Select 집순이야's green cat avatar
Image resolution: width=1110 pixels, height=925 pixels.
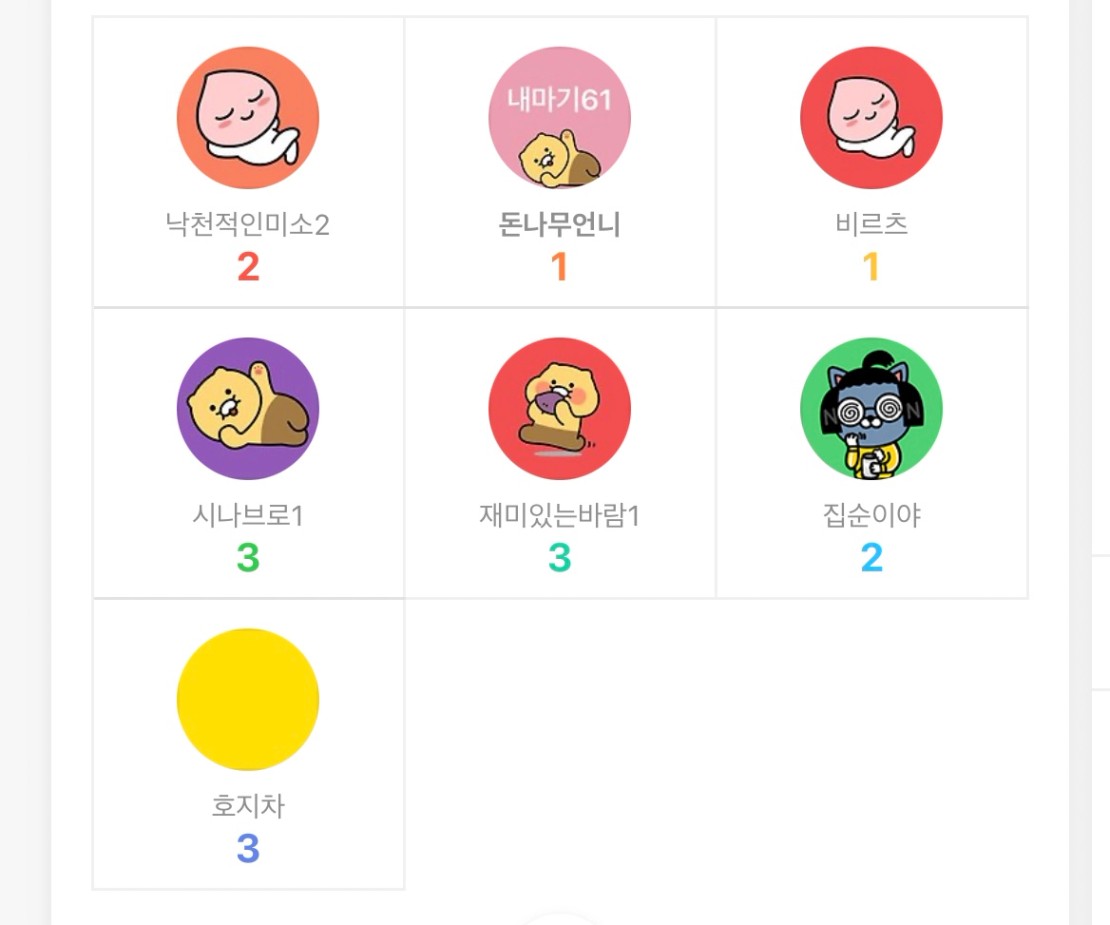(871, 409)
